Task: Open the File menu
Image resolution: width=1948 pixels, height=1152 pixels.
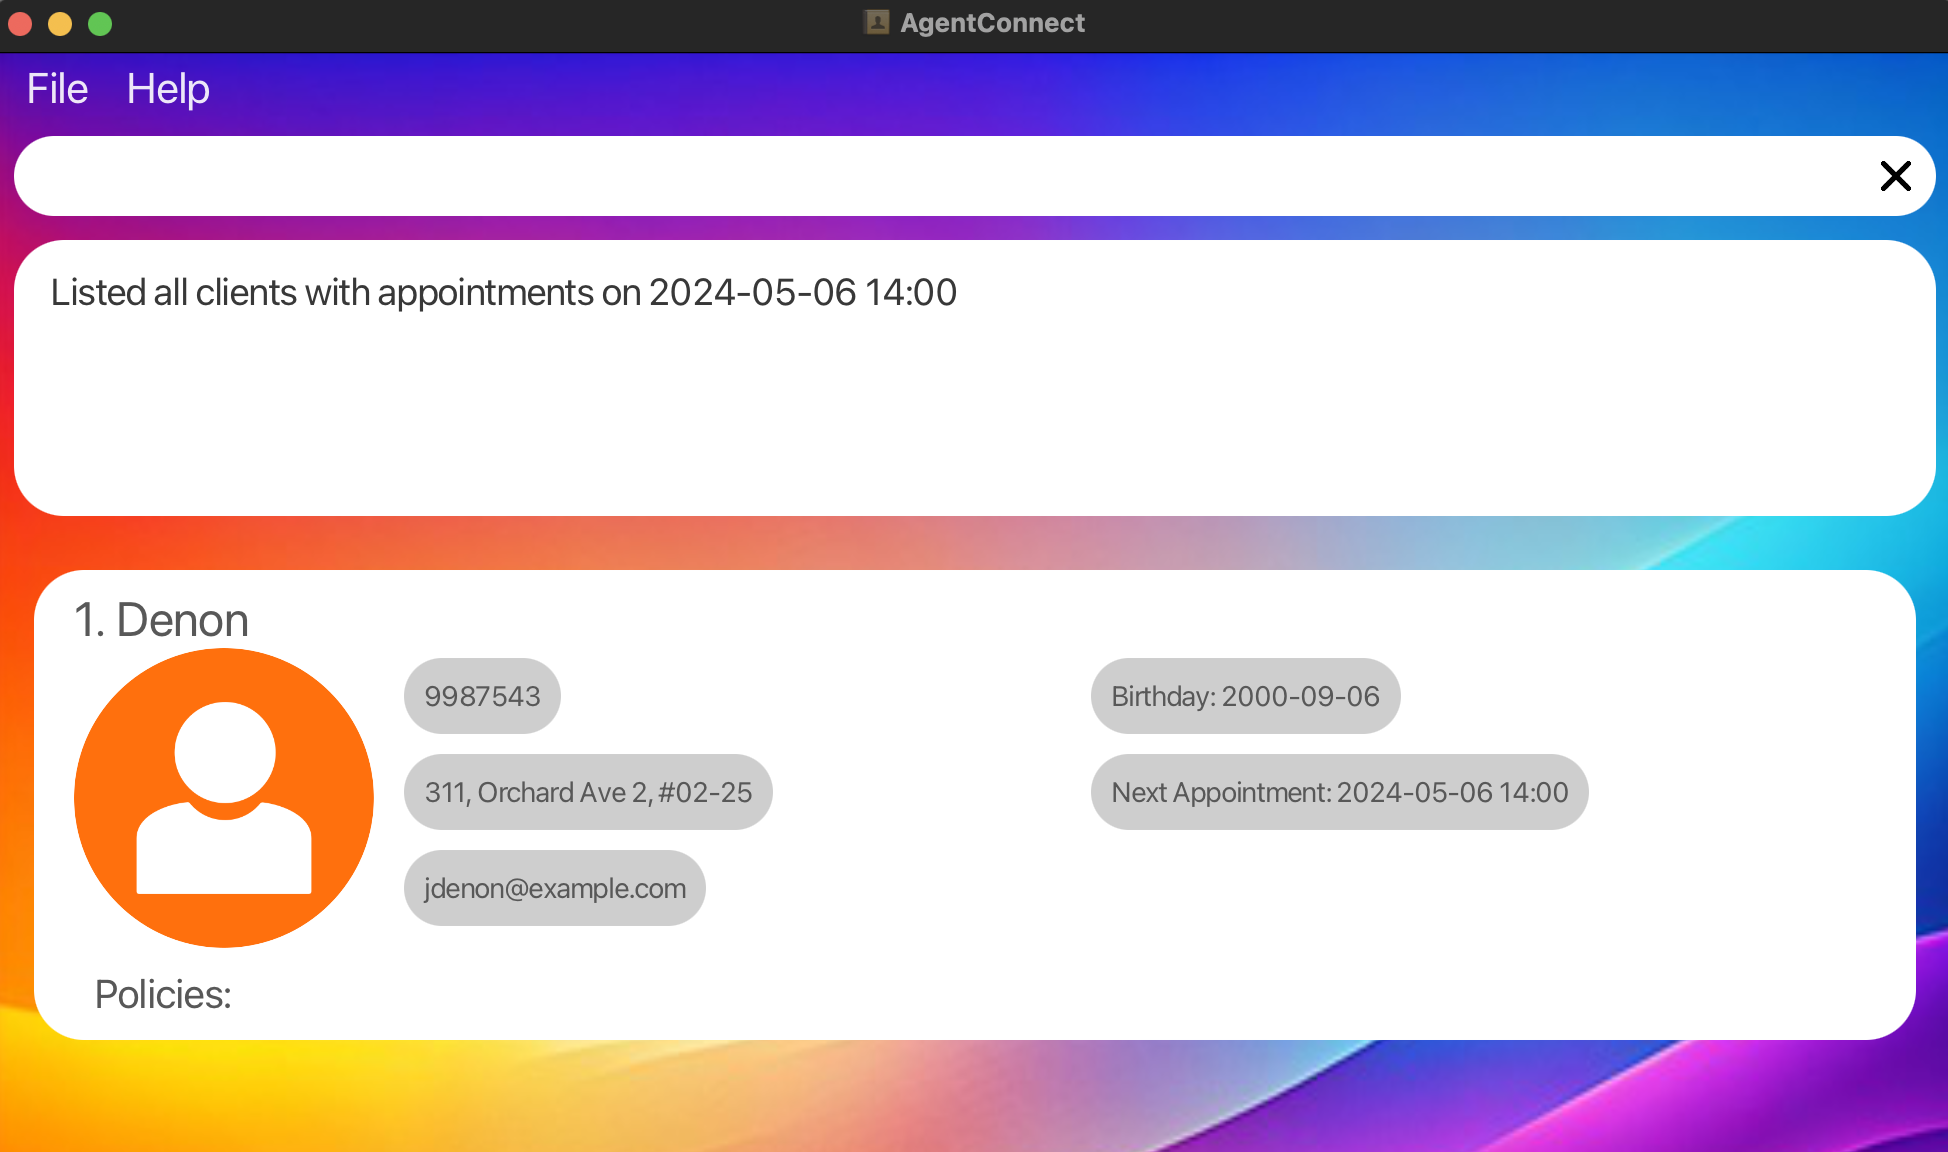Action: (x=57, y=89)
